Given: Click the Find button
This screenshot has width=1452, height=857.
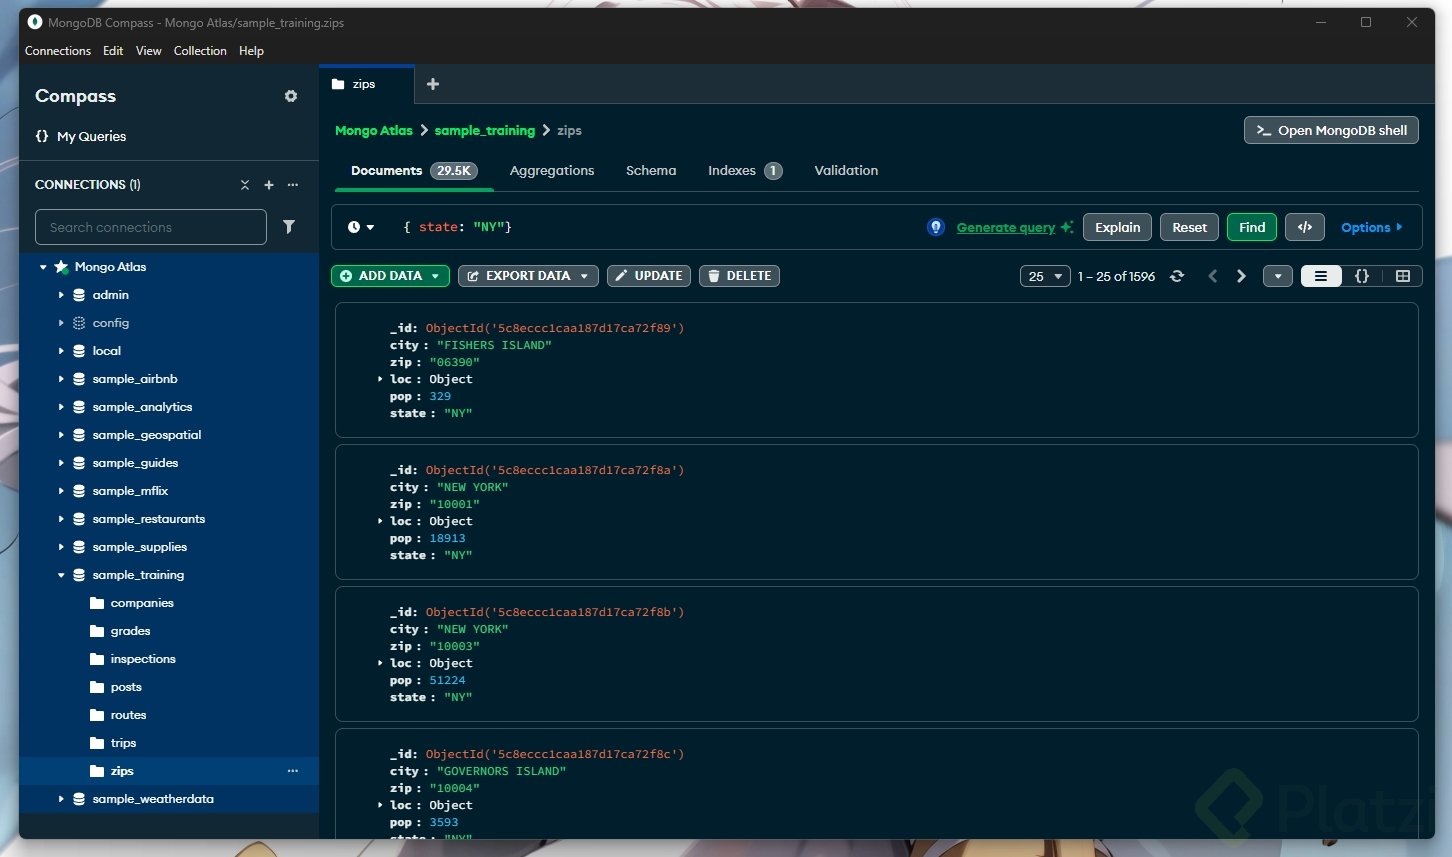Looking at the screenshot, I should (1251, 227).
